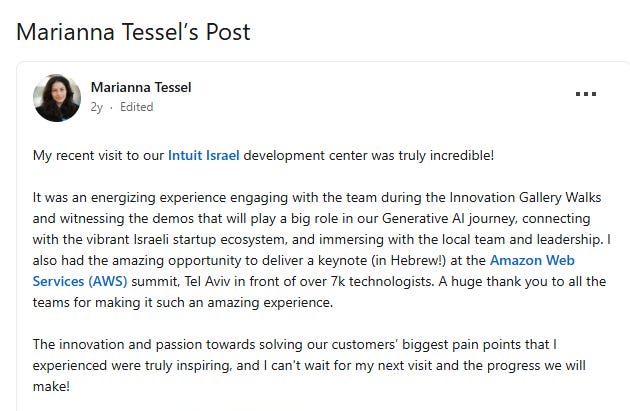Open Marianna Tessel's profile via author name

pyautogui.click(x=140, y=87)
